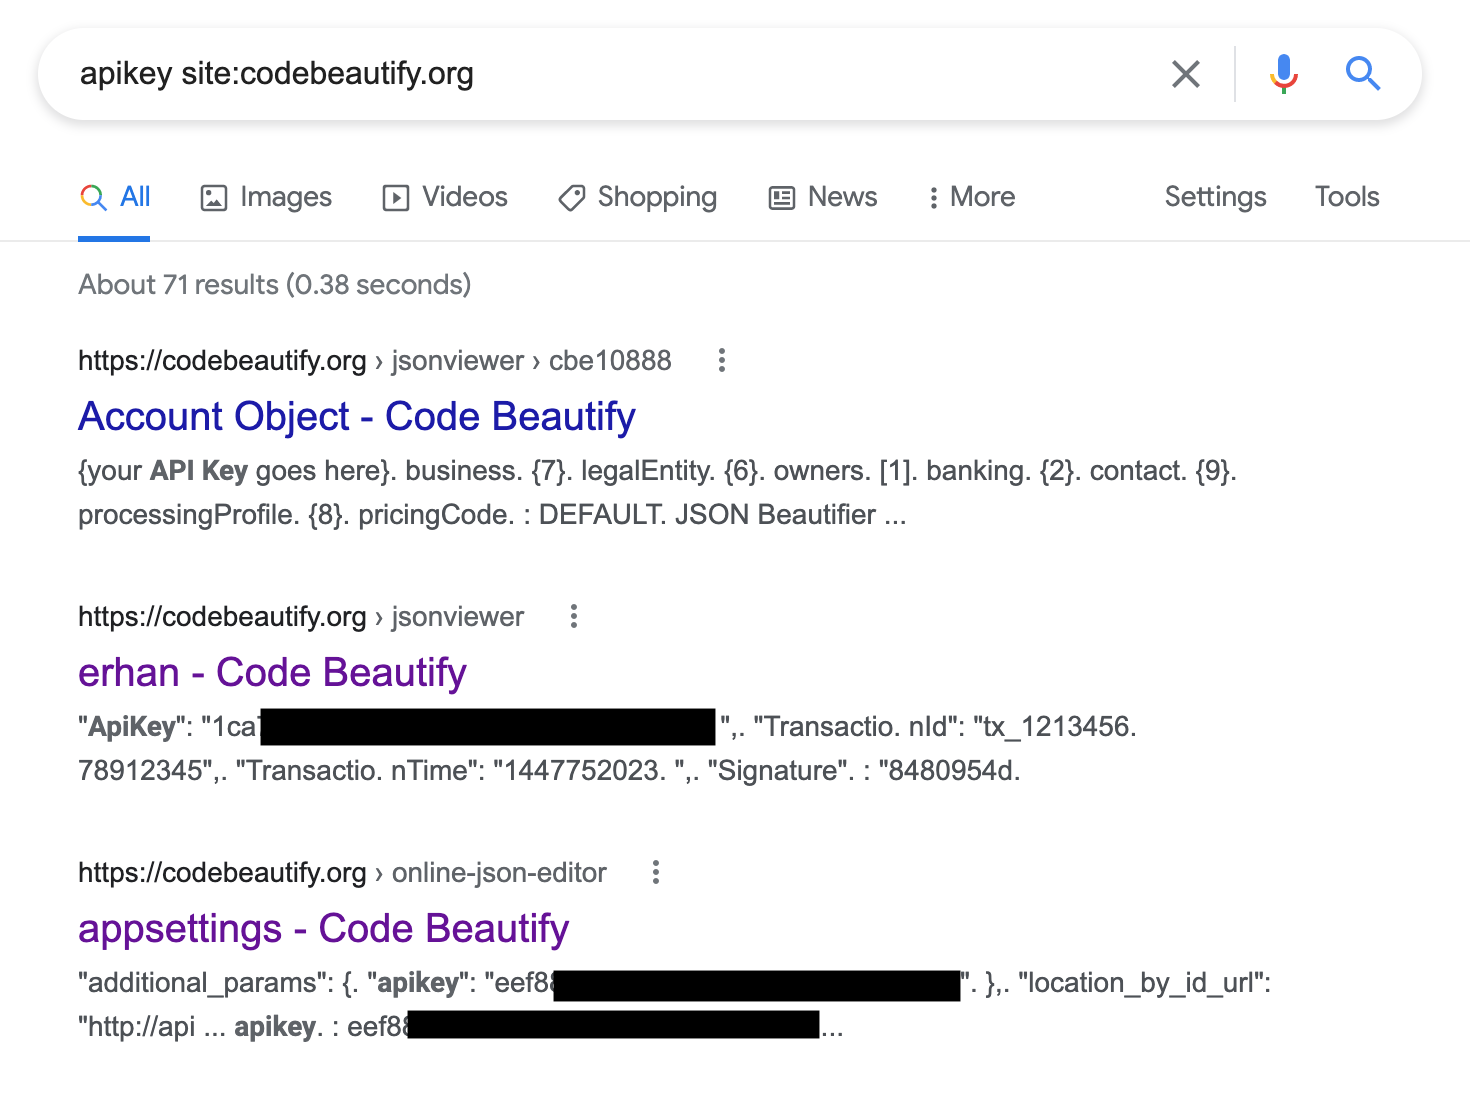This screenshot has height=1094, width=1470.
Task: Switch to the Images tab
Action: pyautogui.click(x=266, y=197)
